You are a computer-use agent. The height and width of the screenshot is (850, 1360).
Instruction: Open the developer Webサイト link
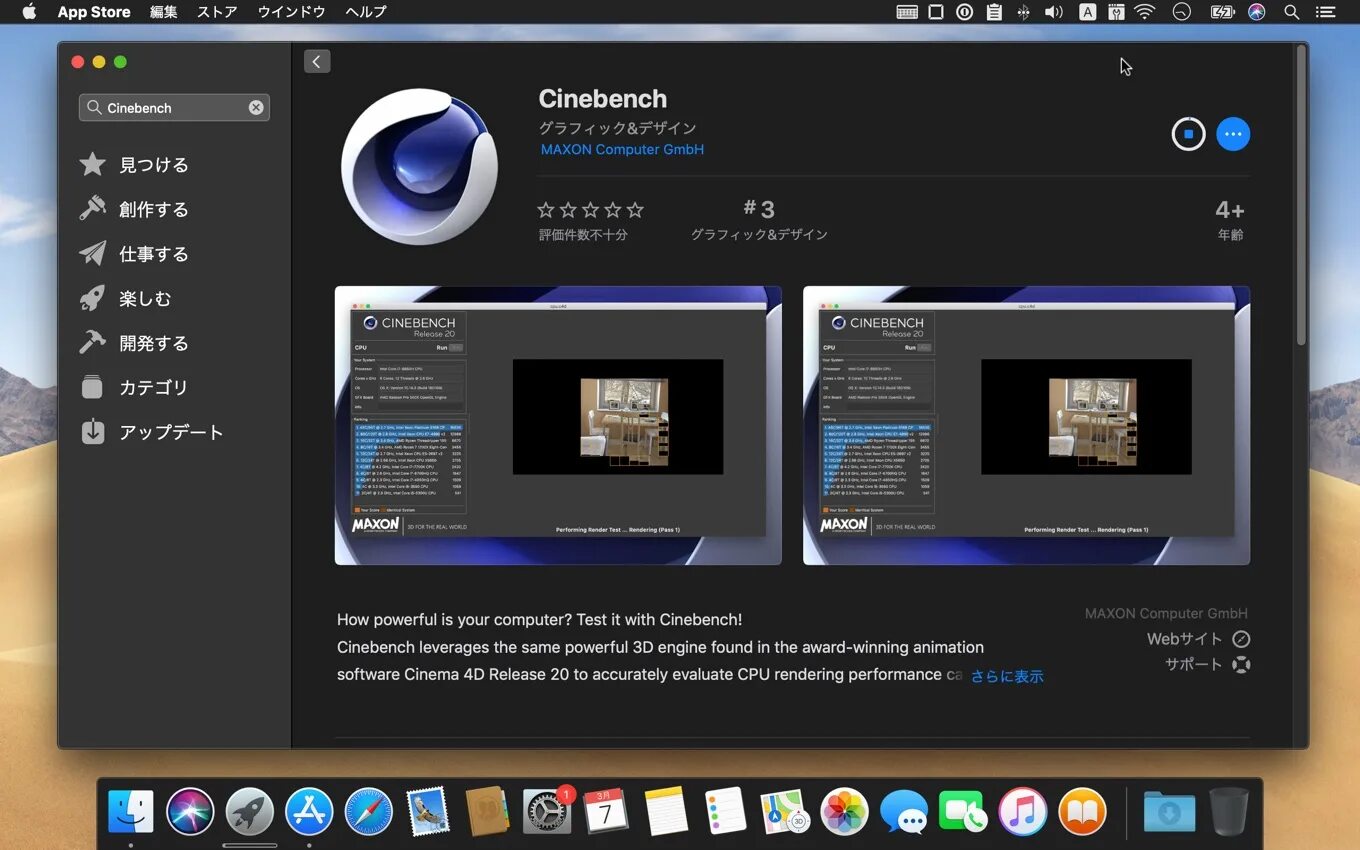(1198, 639)
